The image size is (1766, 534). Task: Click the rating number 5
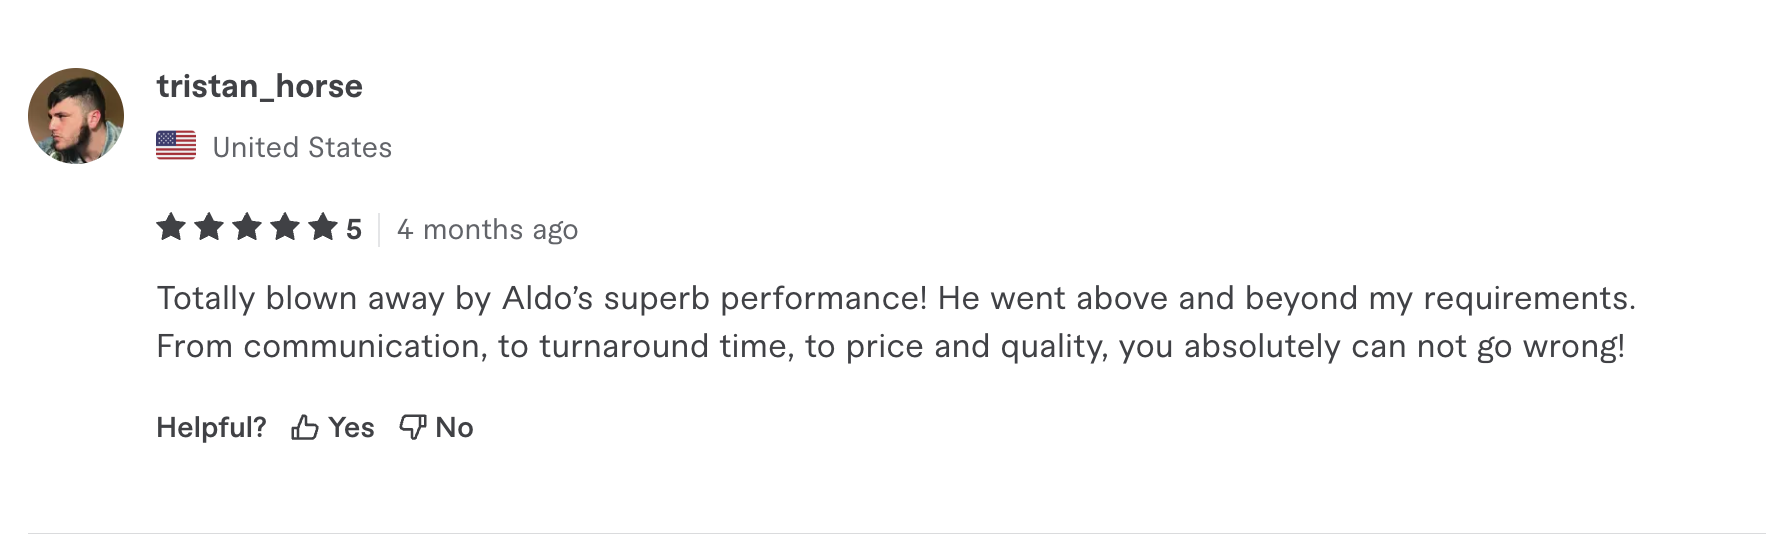click(354, 230)
